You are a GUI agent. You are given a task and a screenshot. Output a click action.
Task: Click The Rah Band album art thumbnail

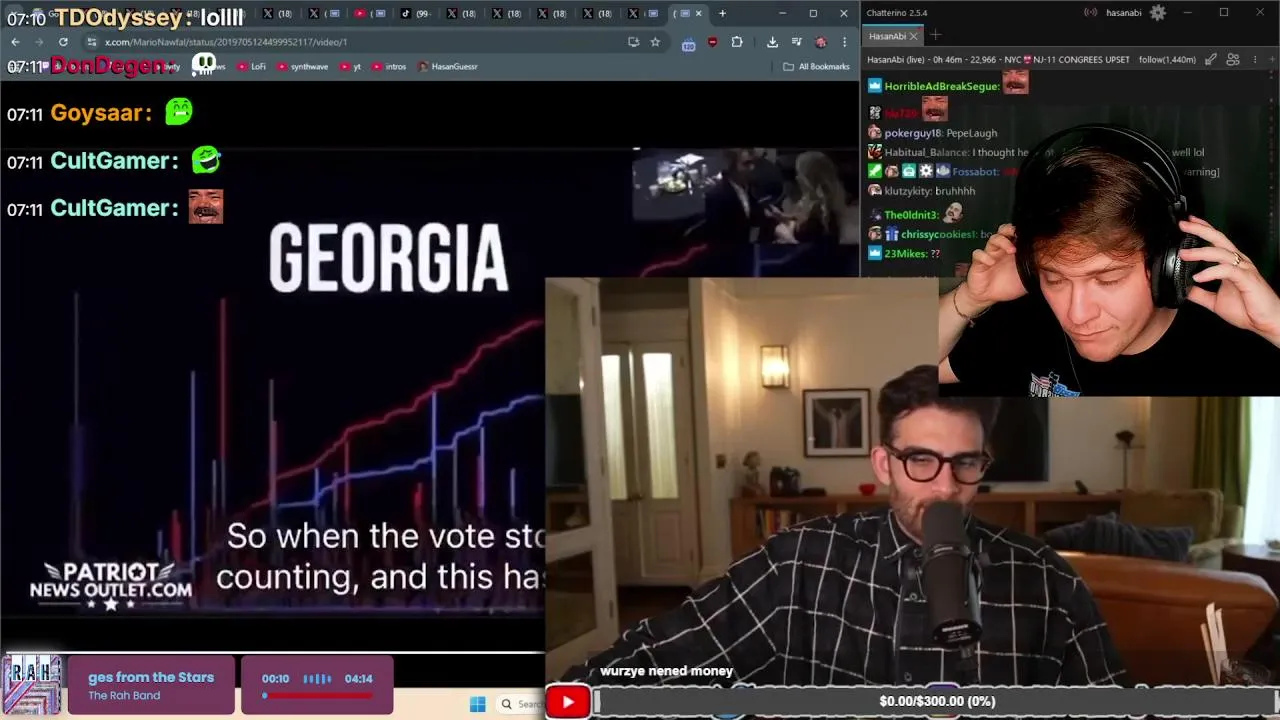click(x=32, y=685)
